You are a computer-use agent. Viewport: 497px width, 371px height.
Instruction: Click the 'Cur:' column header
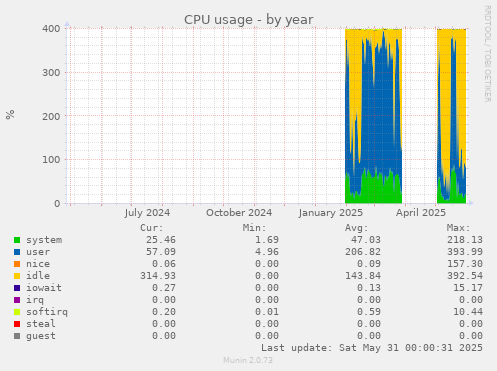[x=152, y=228]
